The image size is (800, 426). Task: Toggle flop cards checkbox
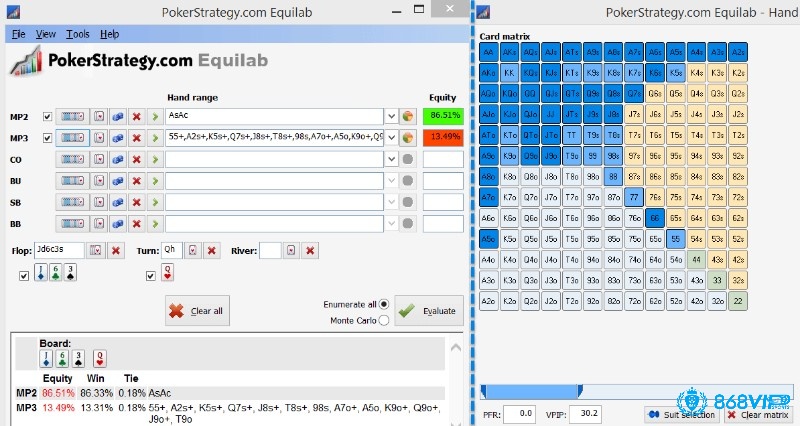point(23,276)
